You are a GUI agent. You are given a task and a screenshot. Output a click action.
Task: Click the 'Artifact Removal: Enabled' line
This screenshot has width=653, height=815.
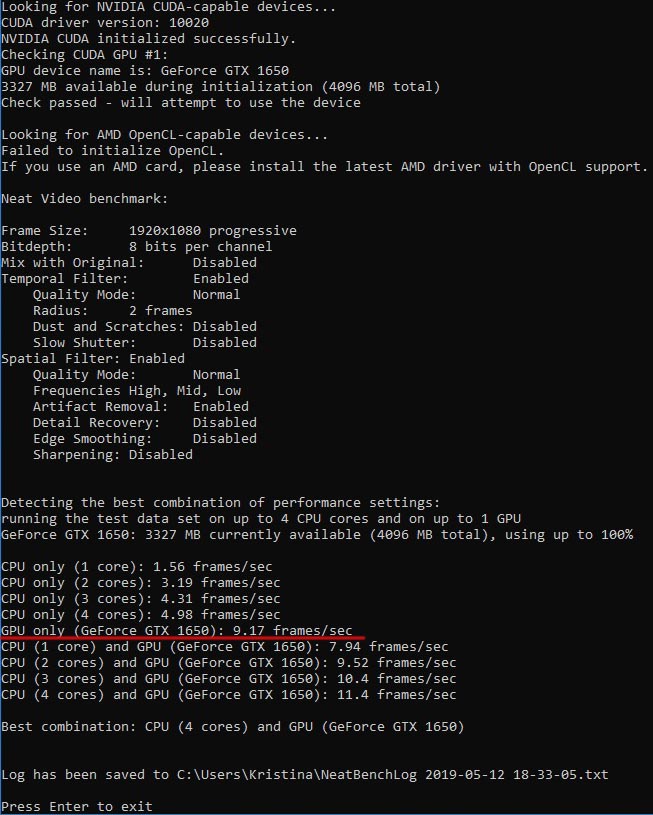pyautogui.click(x=141, y=406)
